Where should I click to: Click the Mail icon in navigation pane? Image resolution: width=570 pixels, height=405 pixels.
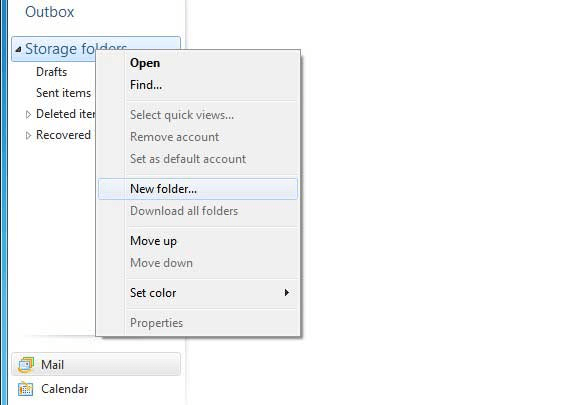click(x=26, y=365)
